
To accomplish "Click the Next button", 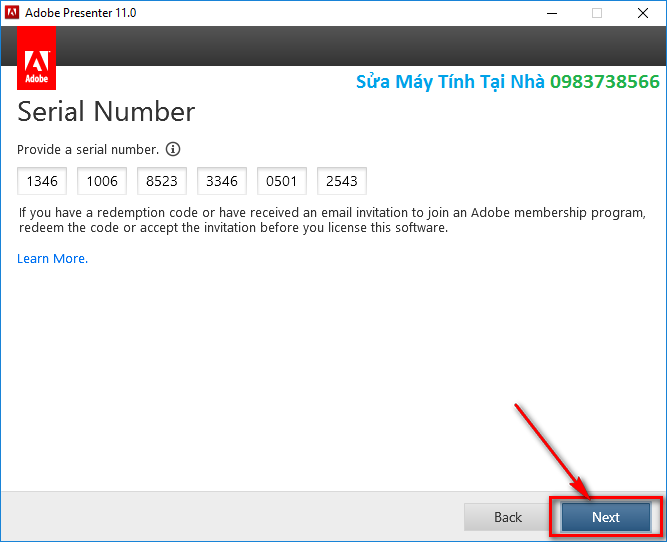I will coord(606,517).
